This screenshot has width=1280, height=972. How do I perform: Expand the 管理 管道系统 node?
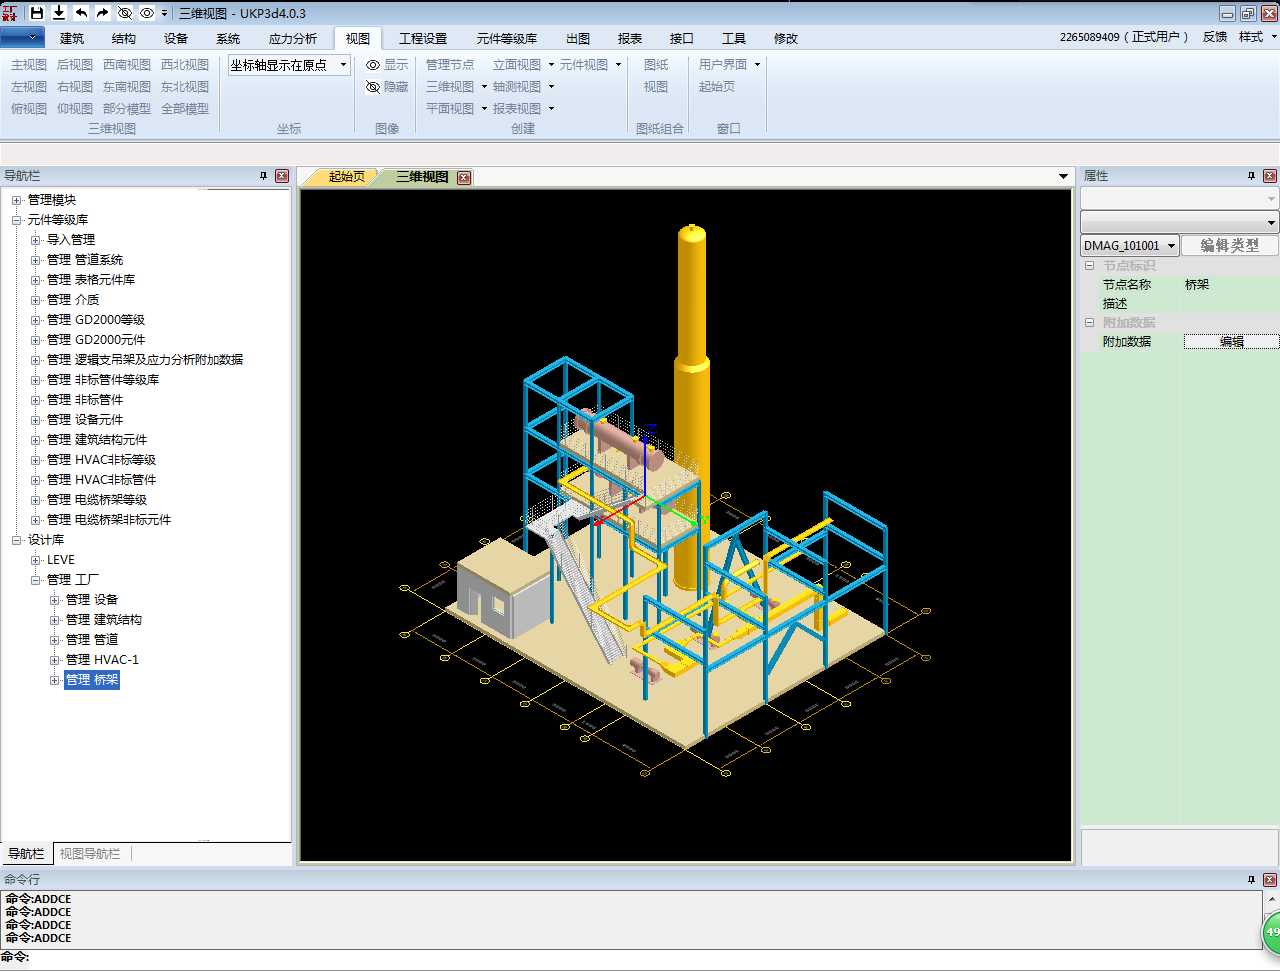[35, 260]
